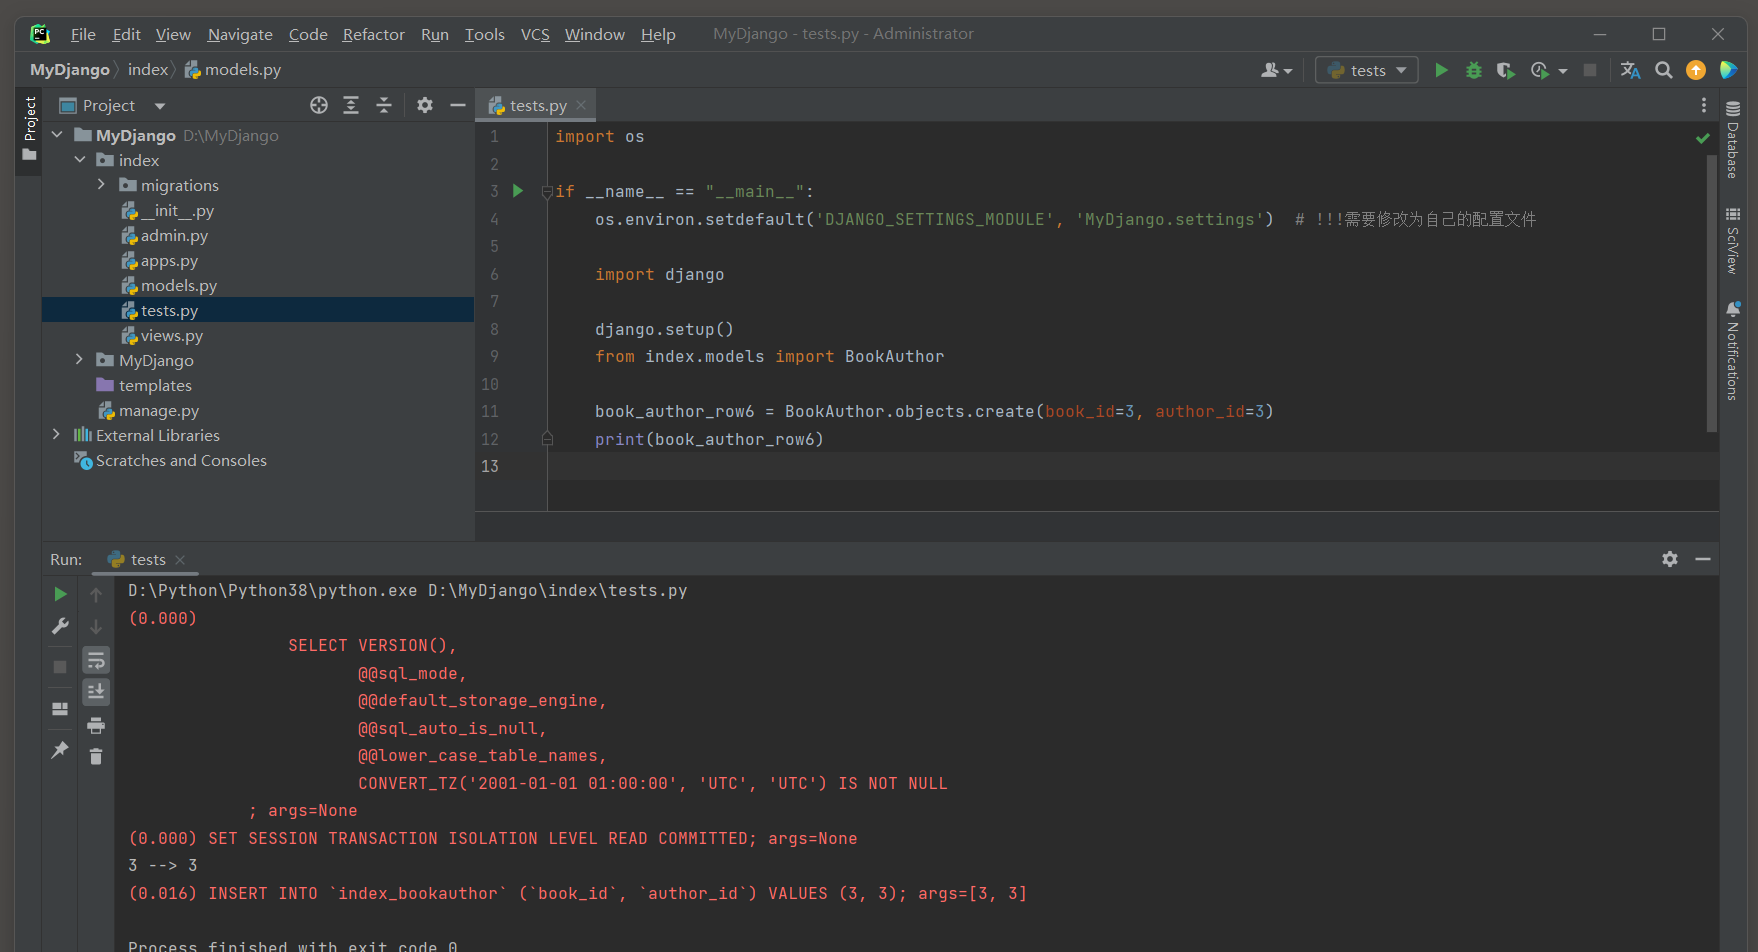Screen dimensions: 1758x952
Task: Rerun tests in the Run panel
Action: tap(60, 594)
